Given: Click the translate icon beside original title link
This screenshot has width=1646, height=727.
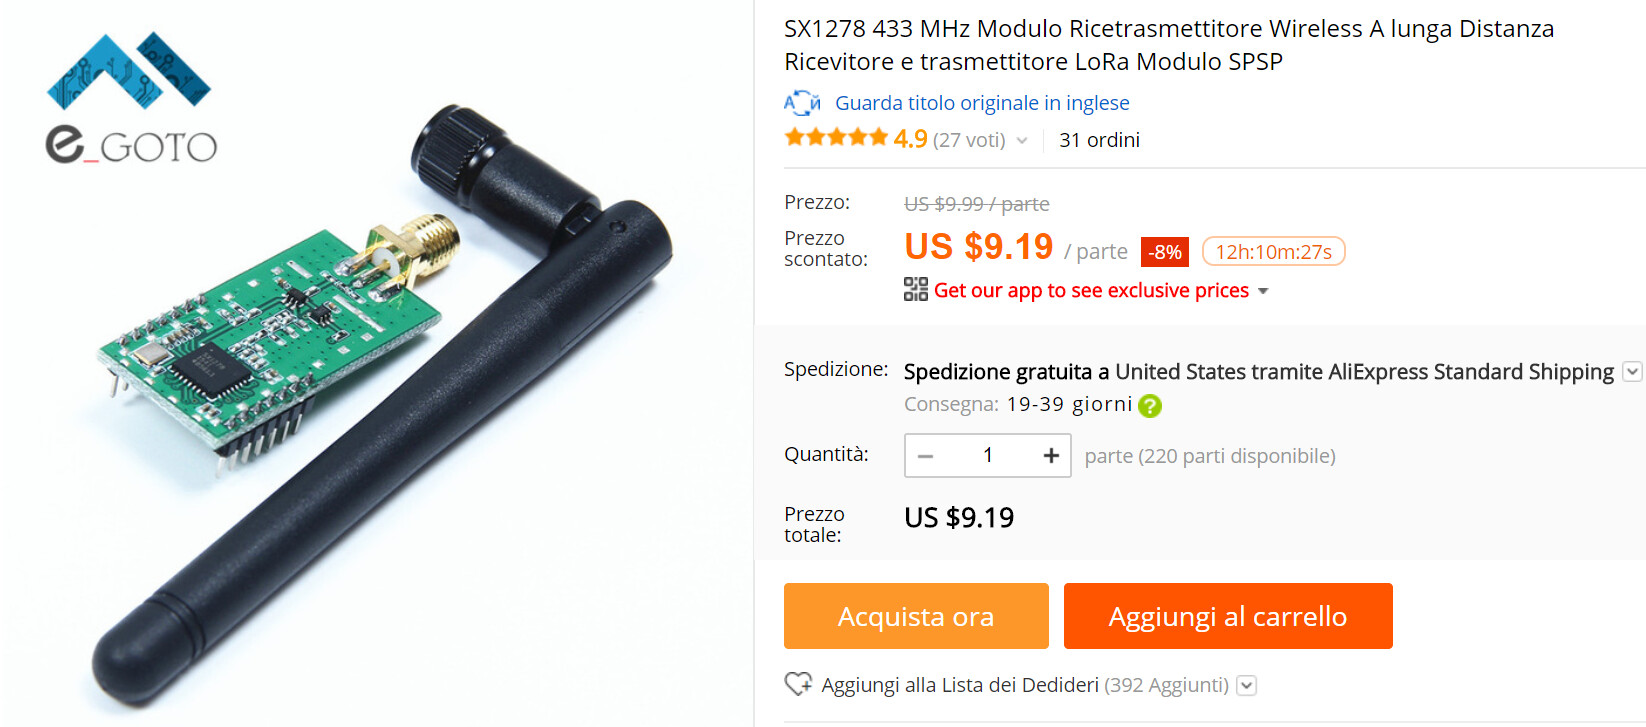Looking at the screenshot, I should click(x=801, y=103).
